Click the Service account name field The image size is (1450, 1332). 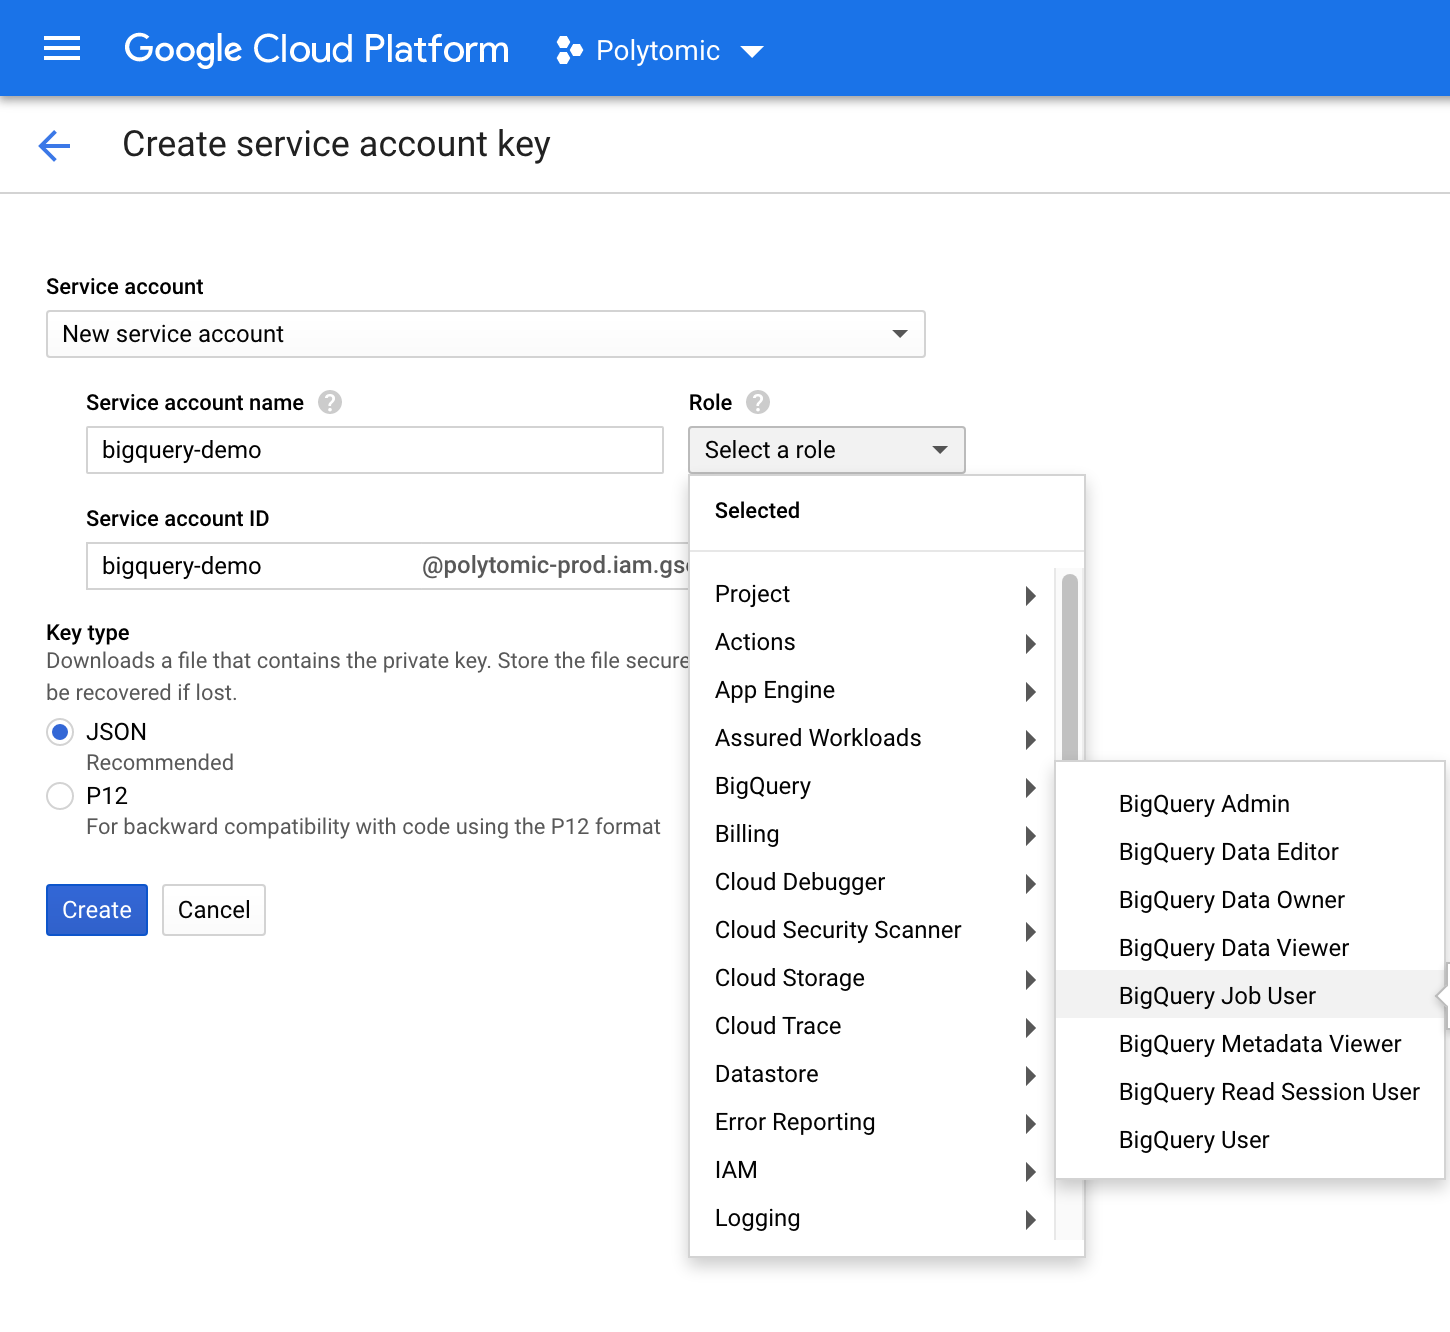pos(375,450)
